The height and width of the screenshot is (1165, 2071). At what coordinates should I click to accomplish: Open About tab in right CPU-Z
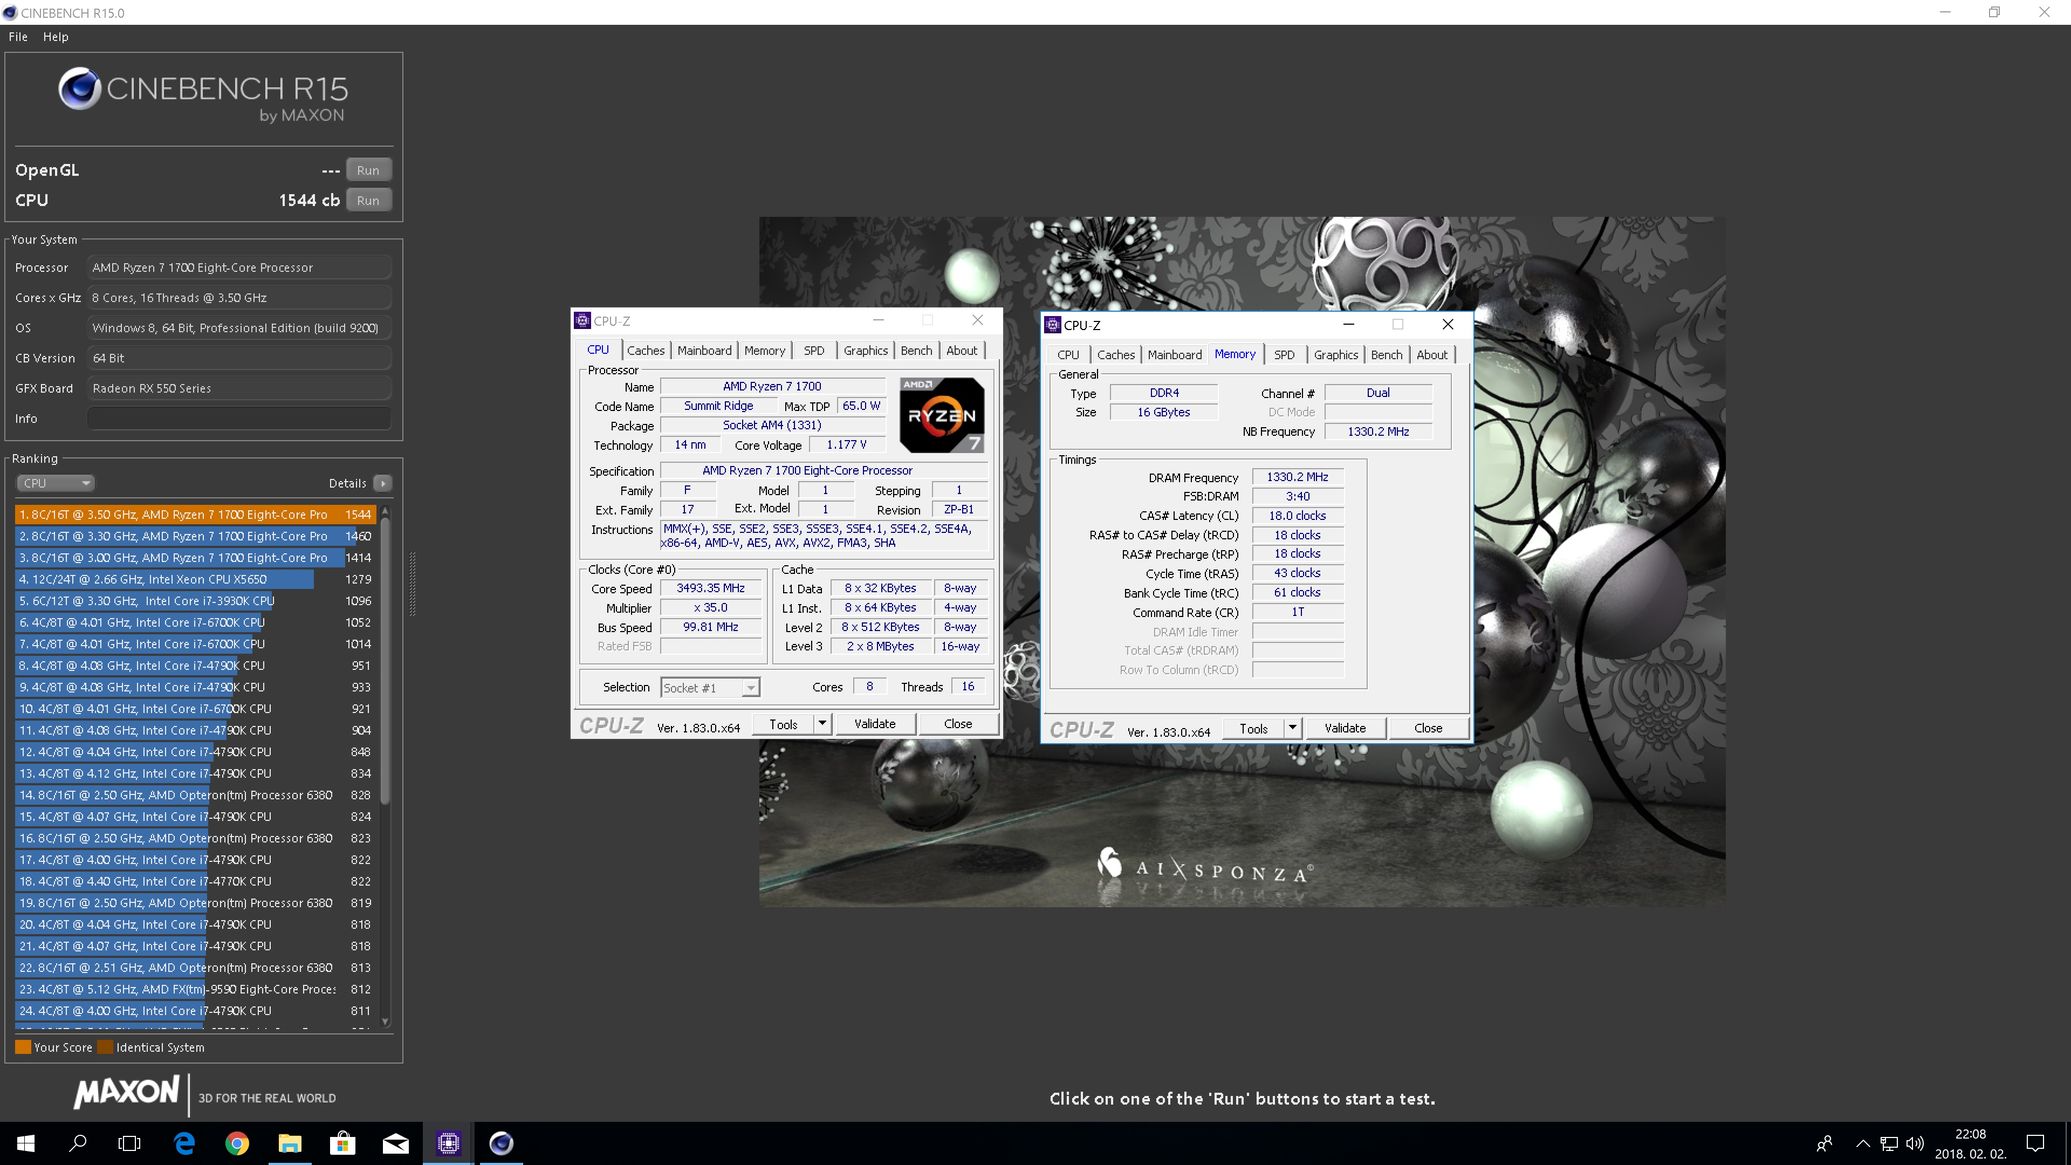point(1432,355)
